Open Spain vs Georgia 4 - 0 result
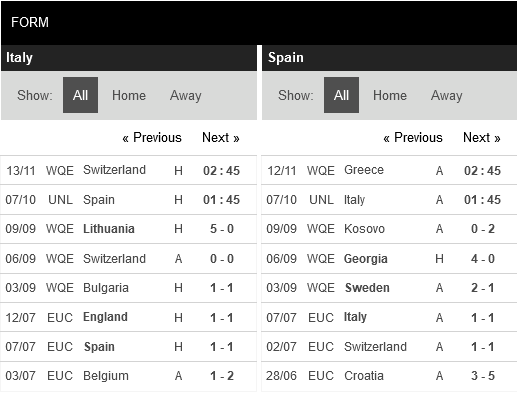517x401 pixels. click(389, 258)
